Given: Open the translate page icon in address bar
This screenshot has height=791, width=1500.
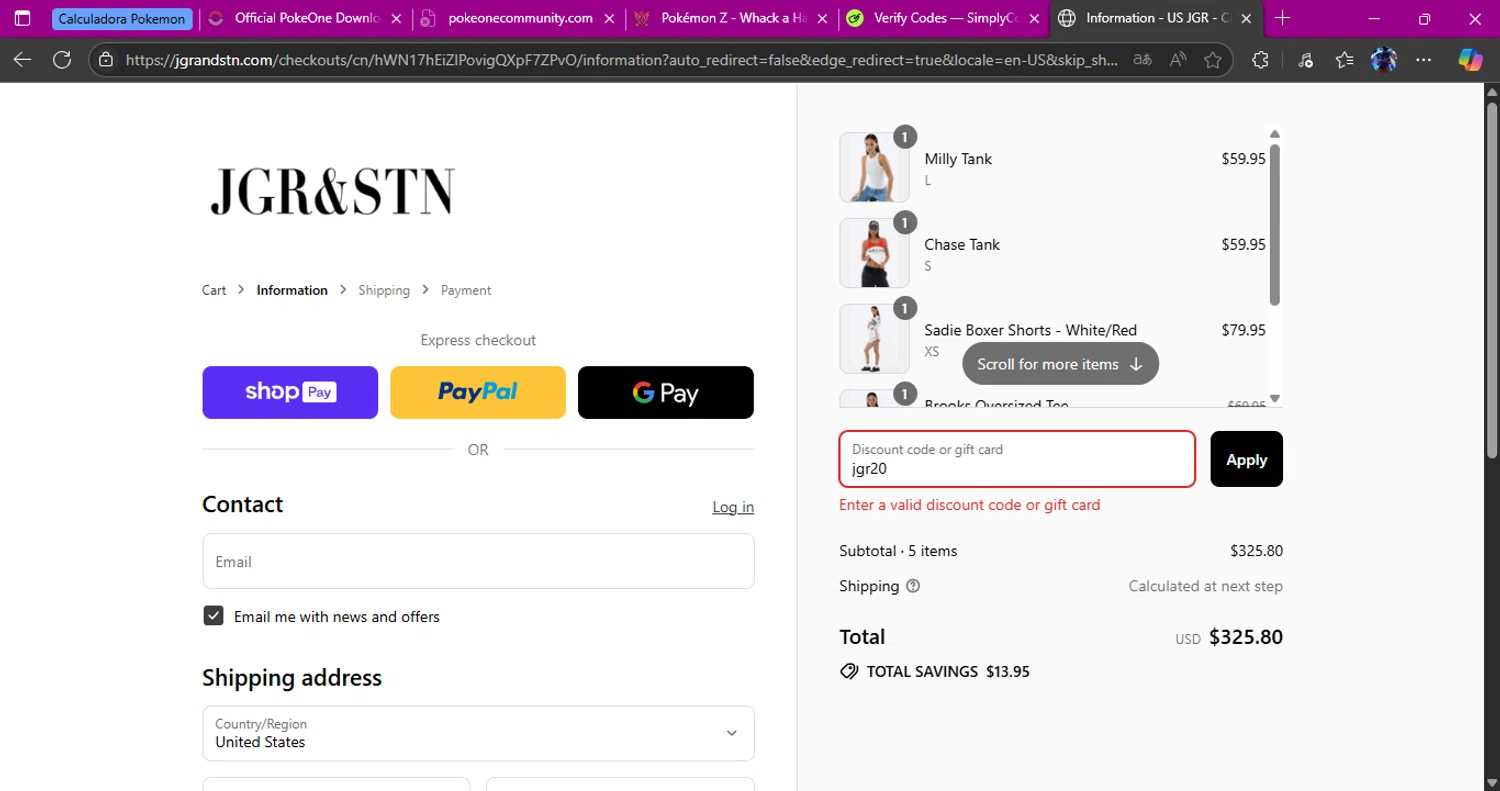Looking at the screenshot, I should pos(1141,60).
